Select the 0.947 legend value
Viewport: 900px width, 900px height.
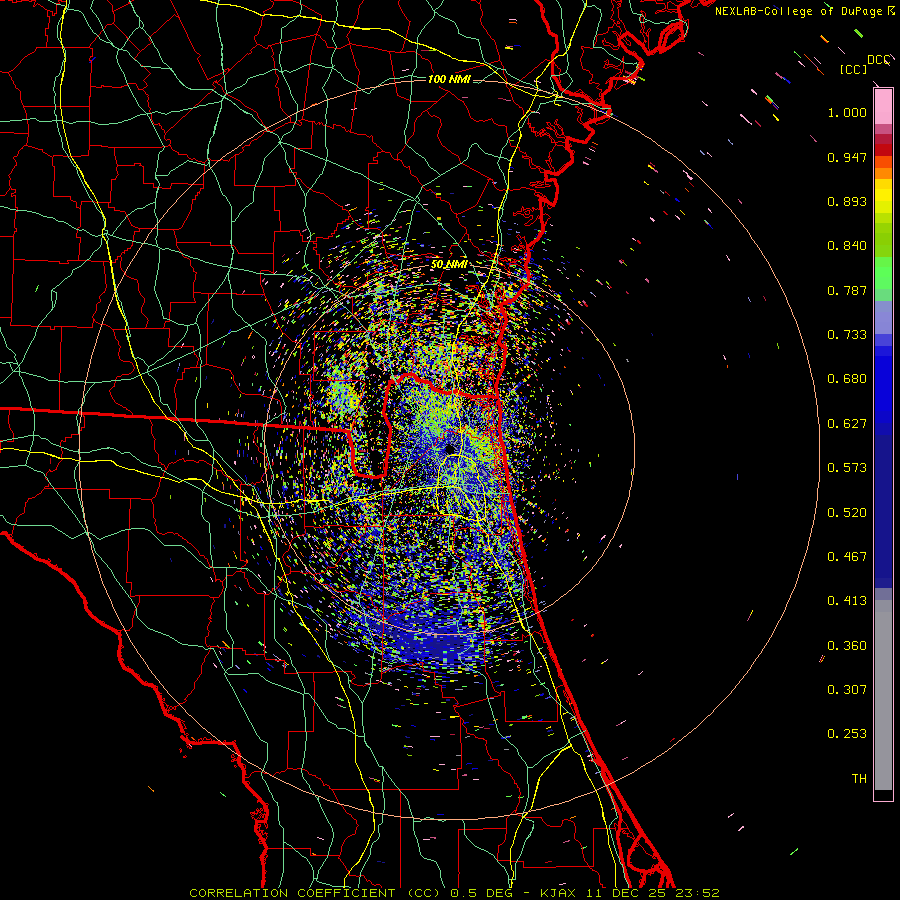(x=847, y=157)
